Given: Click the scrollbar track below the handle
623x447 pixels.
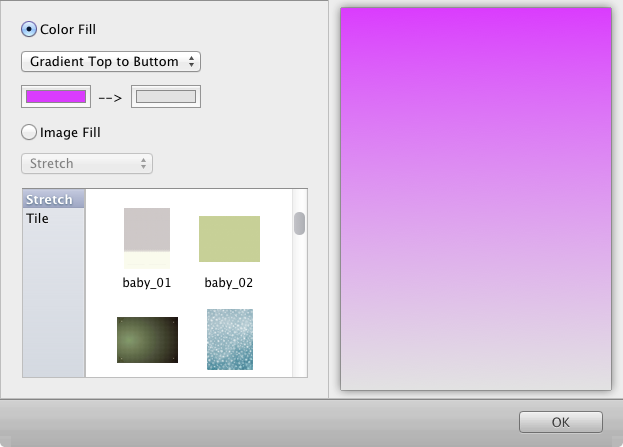Looking at the screenshot, I should click(x=299, y=310).
